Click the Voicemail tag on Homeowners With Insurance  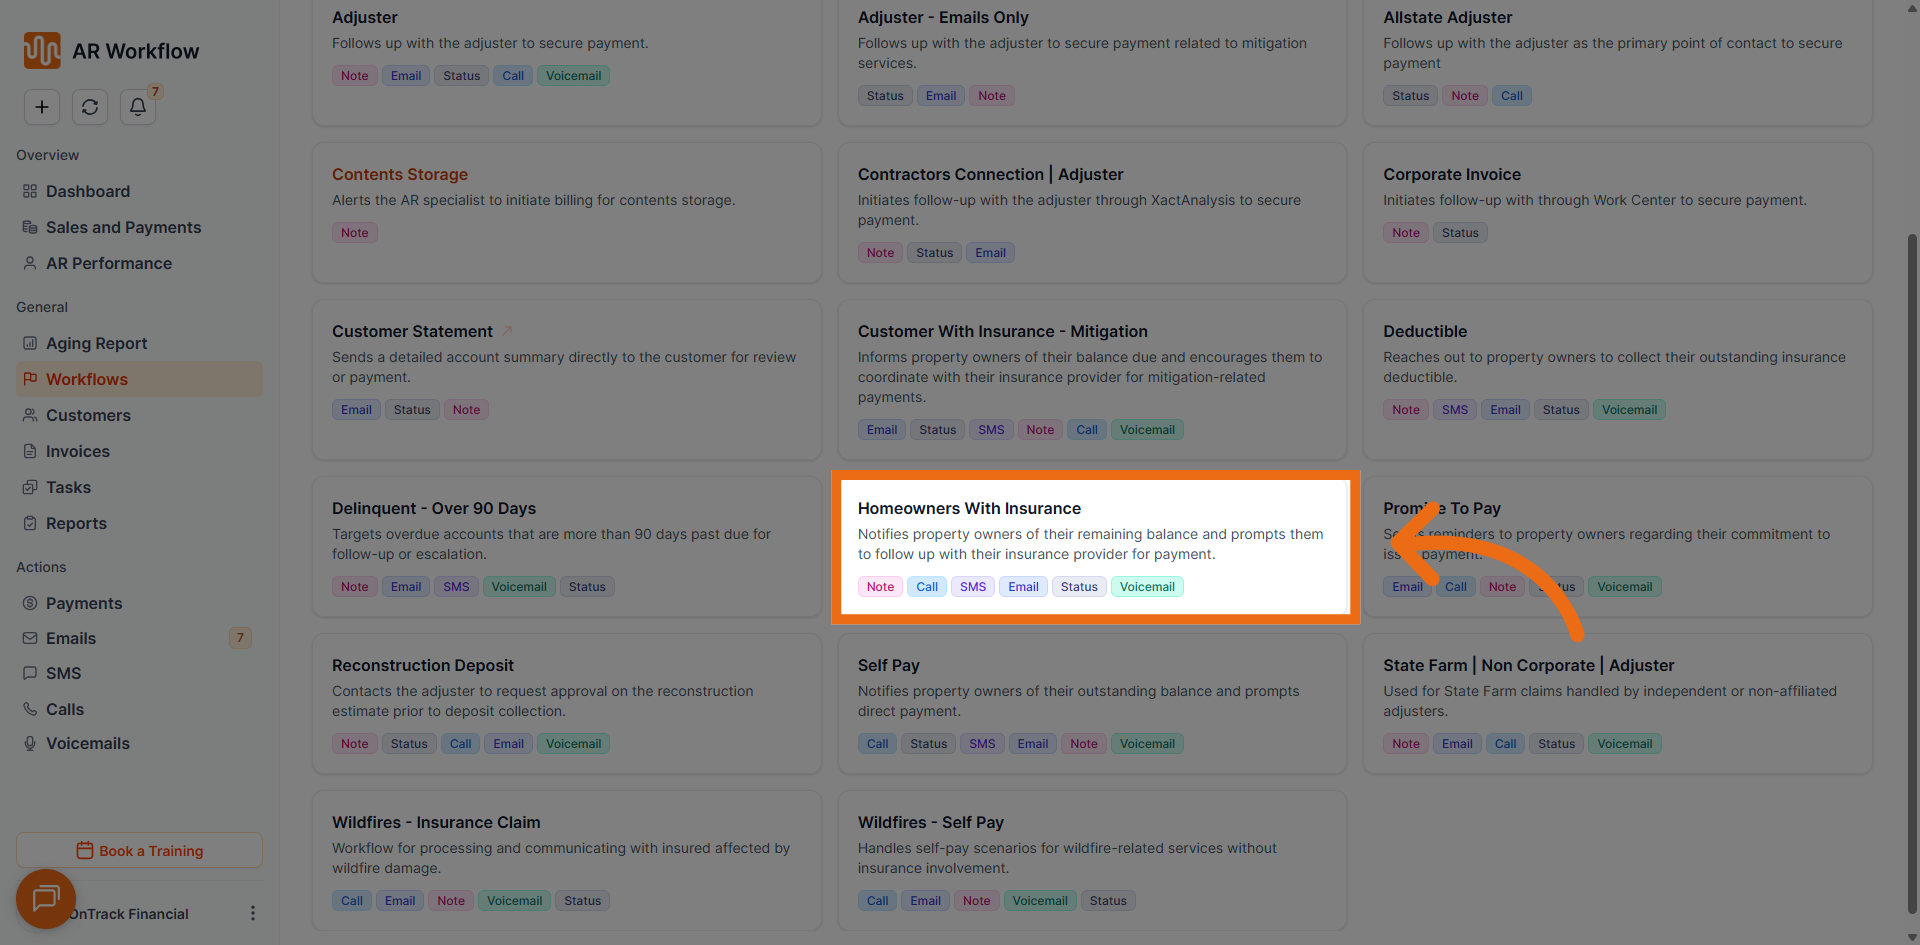[x=1146, y=587]
